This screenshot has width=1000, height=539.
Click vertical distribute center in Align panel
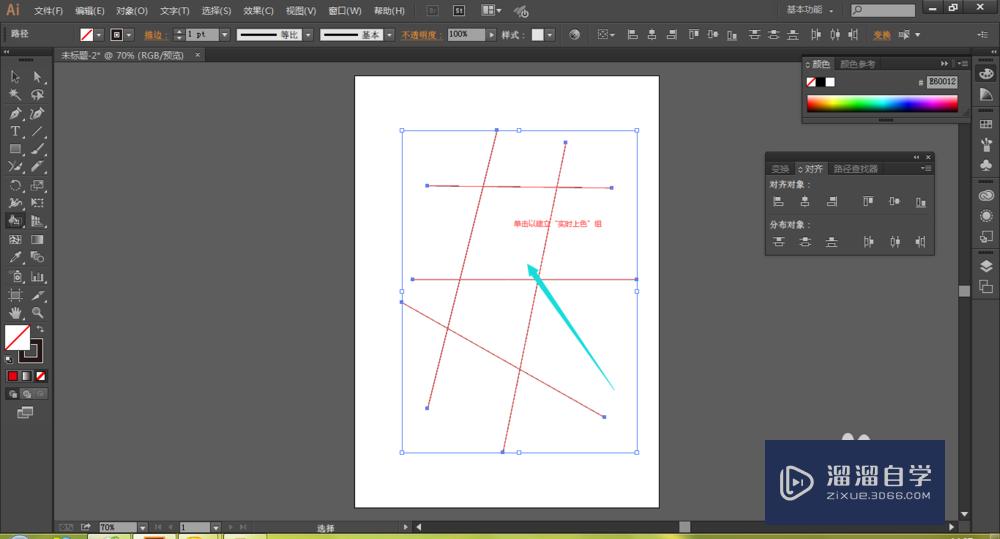point(805,242)
